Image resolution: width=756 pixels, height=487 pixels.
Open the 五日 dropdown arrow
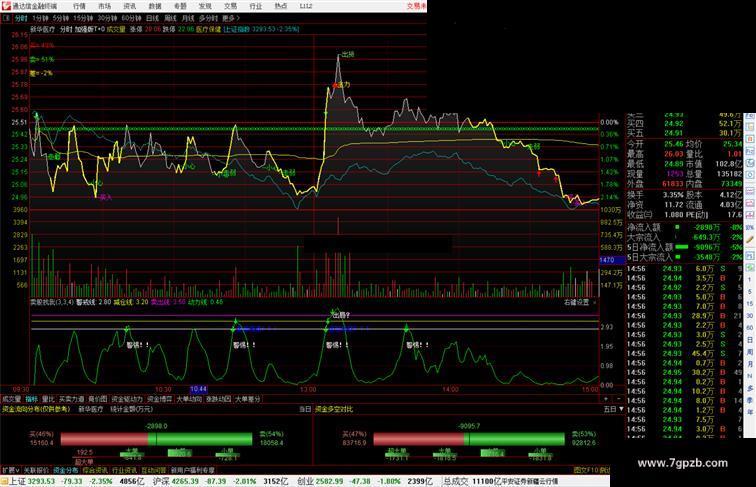(621, 409)
